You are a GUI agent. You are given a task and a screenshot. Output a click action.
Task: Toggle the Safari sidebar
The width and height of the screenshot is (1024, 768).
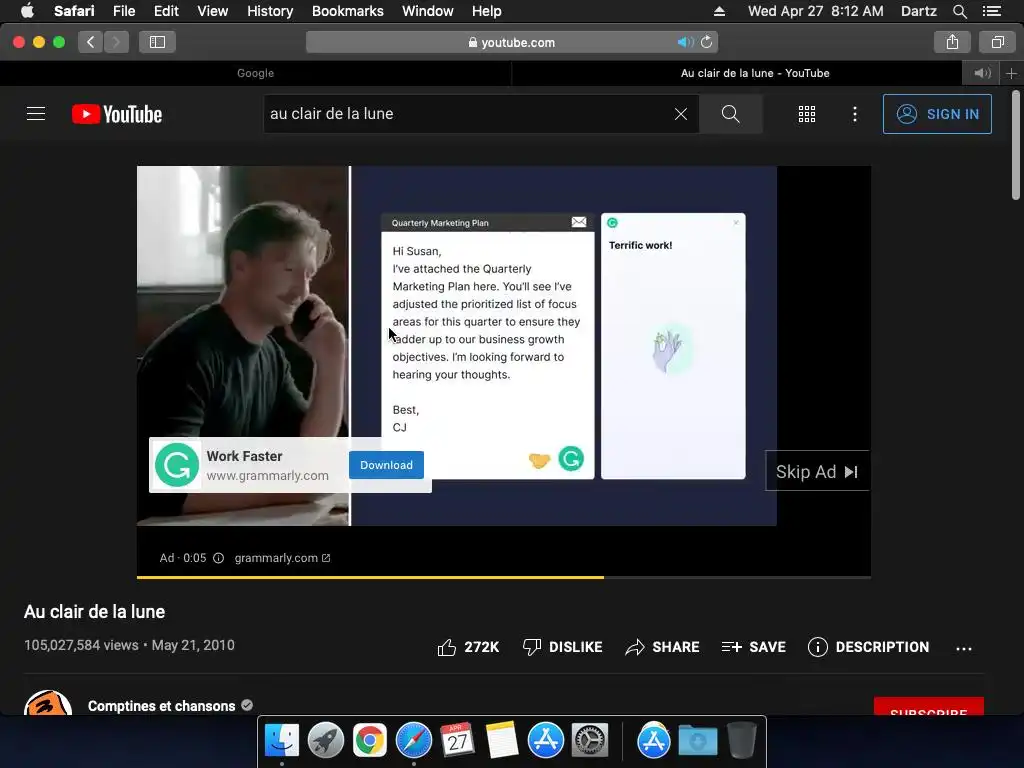click(x=157, y=42)
